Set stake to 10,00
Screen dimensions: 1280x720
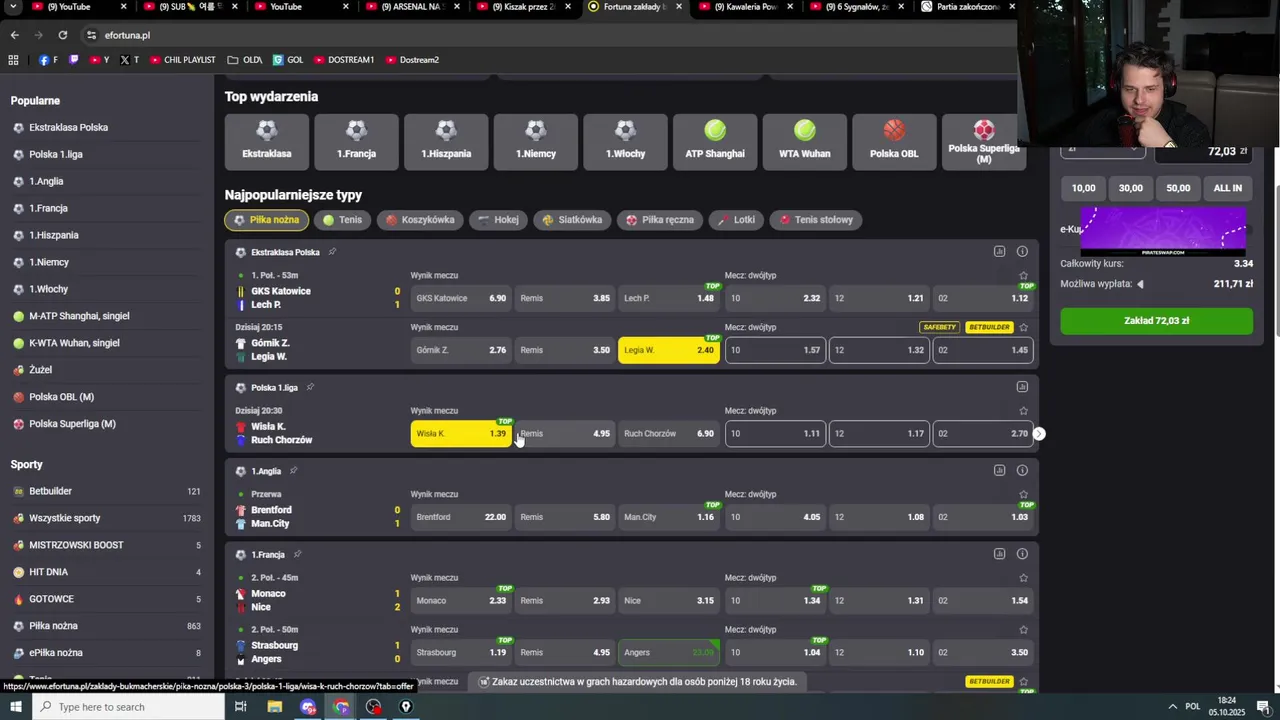[1083, 188]
